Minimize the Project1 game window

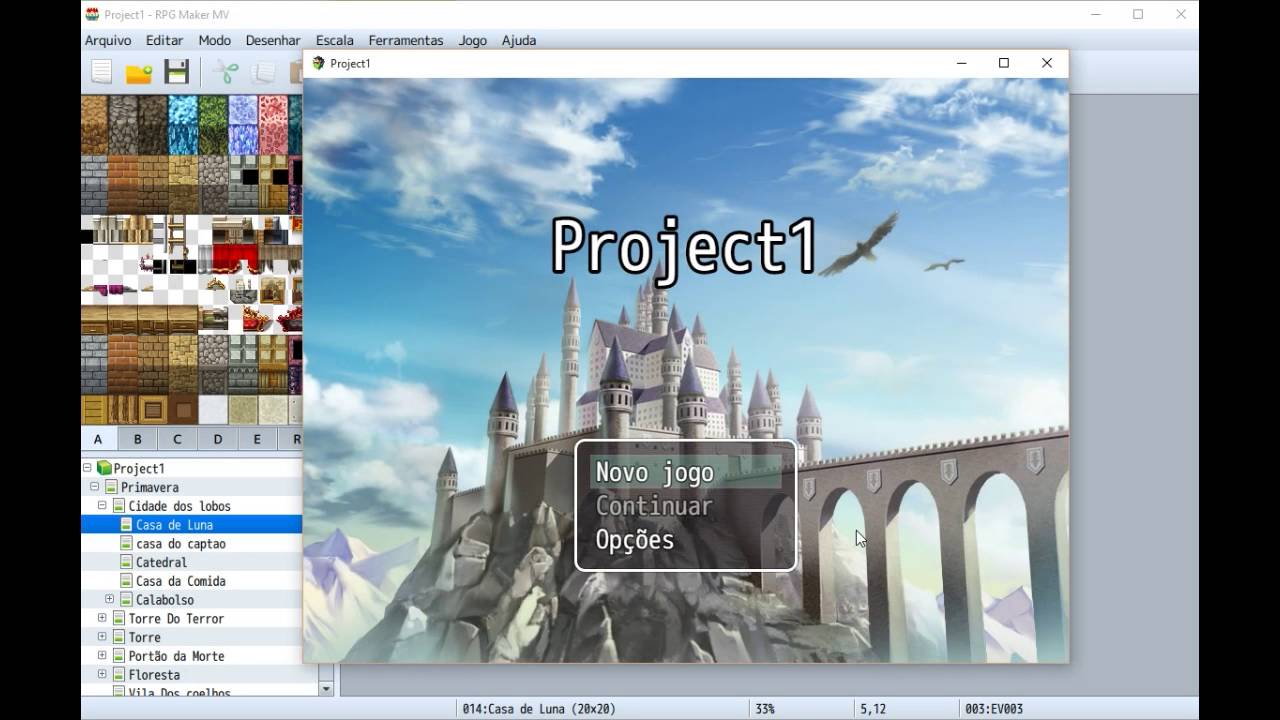pyautogui.click(x=962, y=63)
